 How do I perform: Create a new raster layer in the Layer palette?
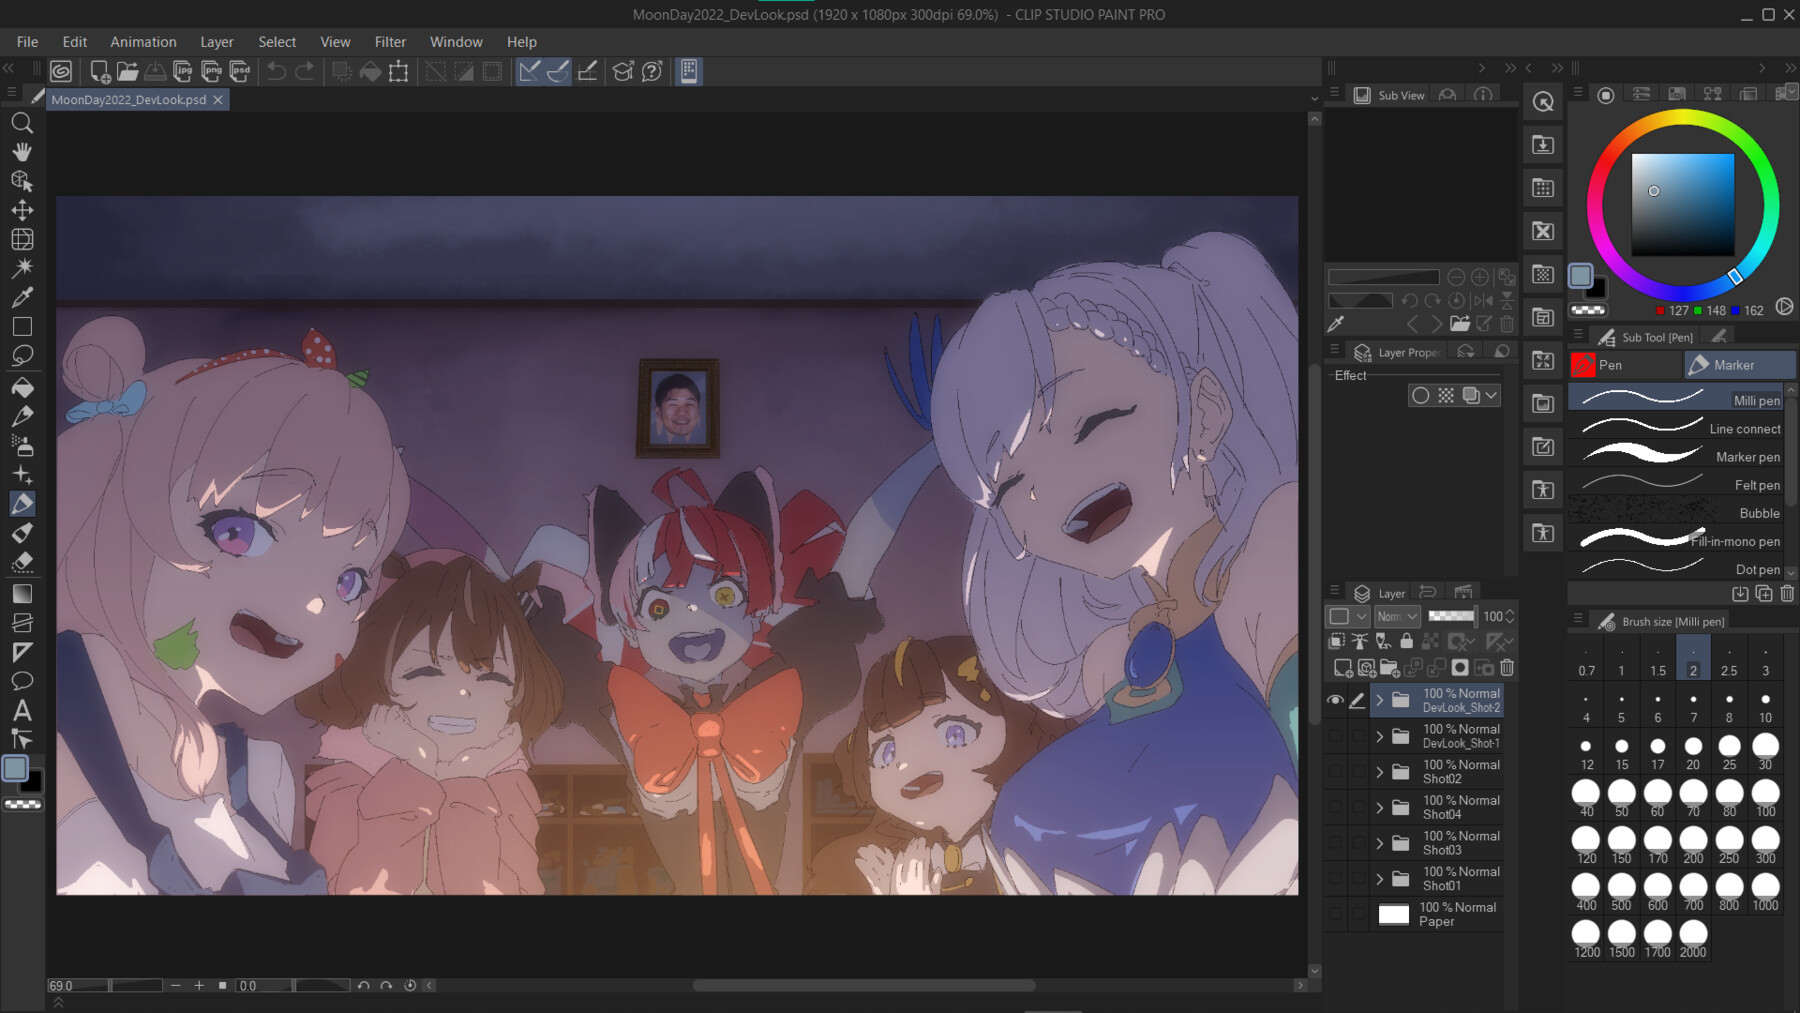[x=1342, y=668]
